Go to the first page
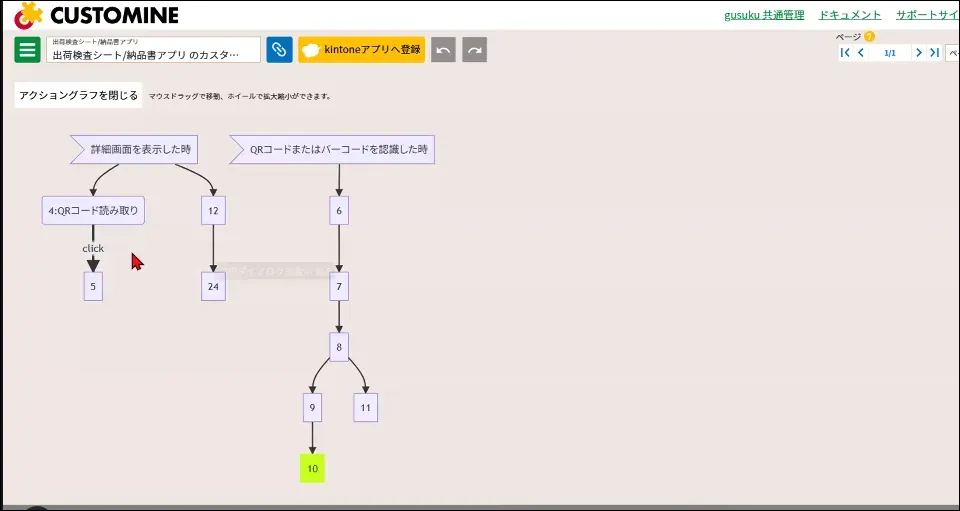Viewport: 960px width, 511px height. [x=845, y=53]
